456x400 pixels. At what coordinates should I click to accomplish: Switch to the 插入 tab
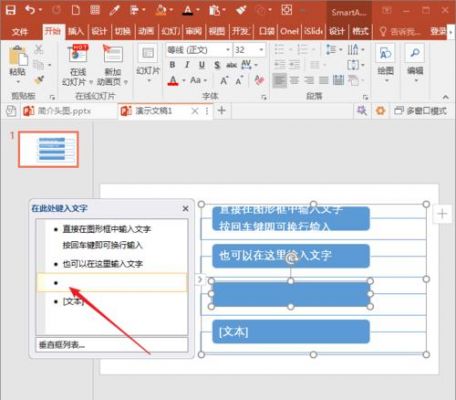click(x=76, y=31)
